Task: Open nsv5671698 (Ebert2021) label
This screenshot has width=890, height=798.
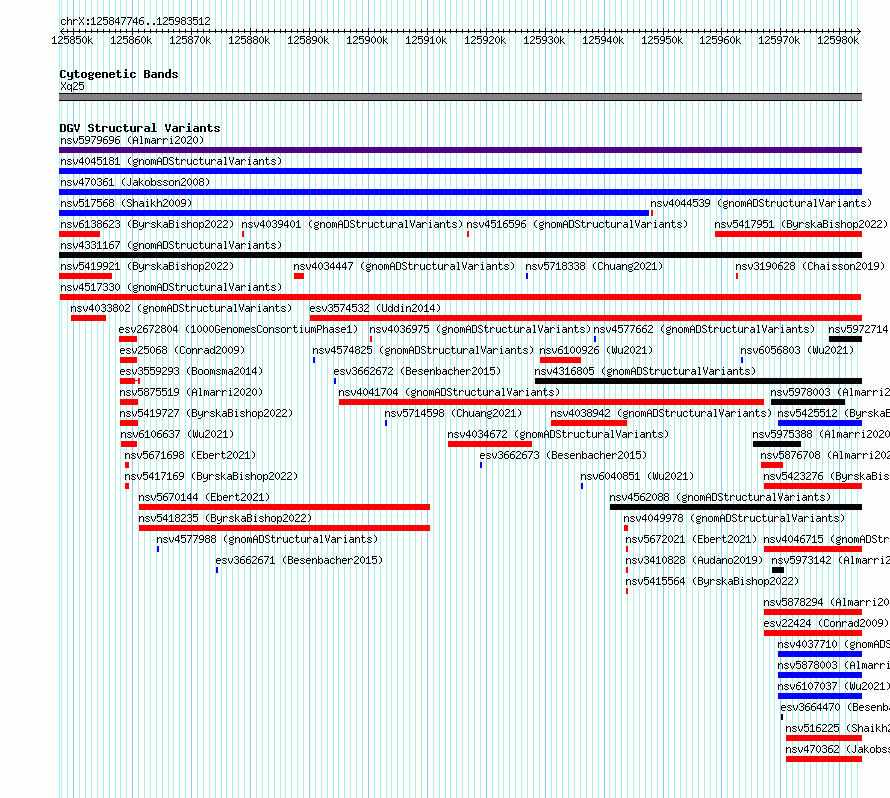Action: [190, 455]
